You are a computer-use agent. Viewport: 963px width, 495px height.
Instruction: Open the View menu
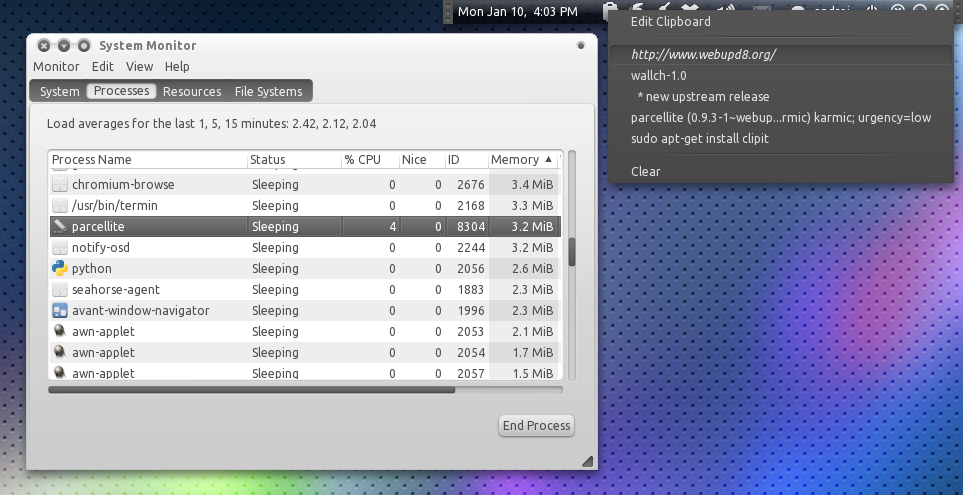point(139,66)
